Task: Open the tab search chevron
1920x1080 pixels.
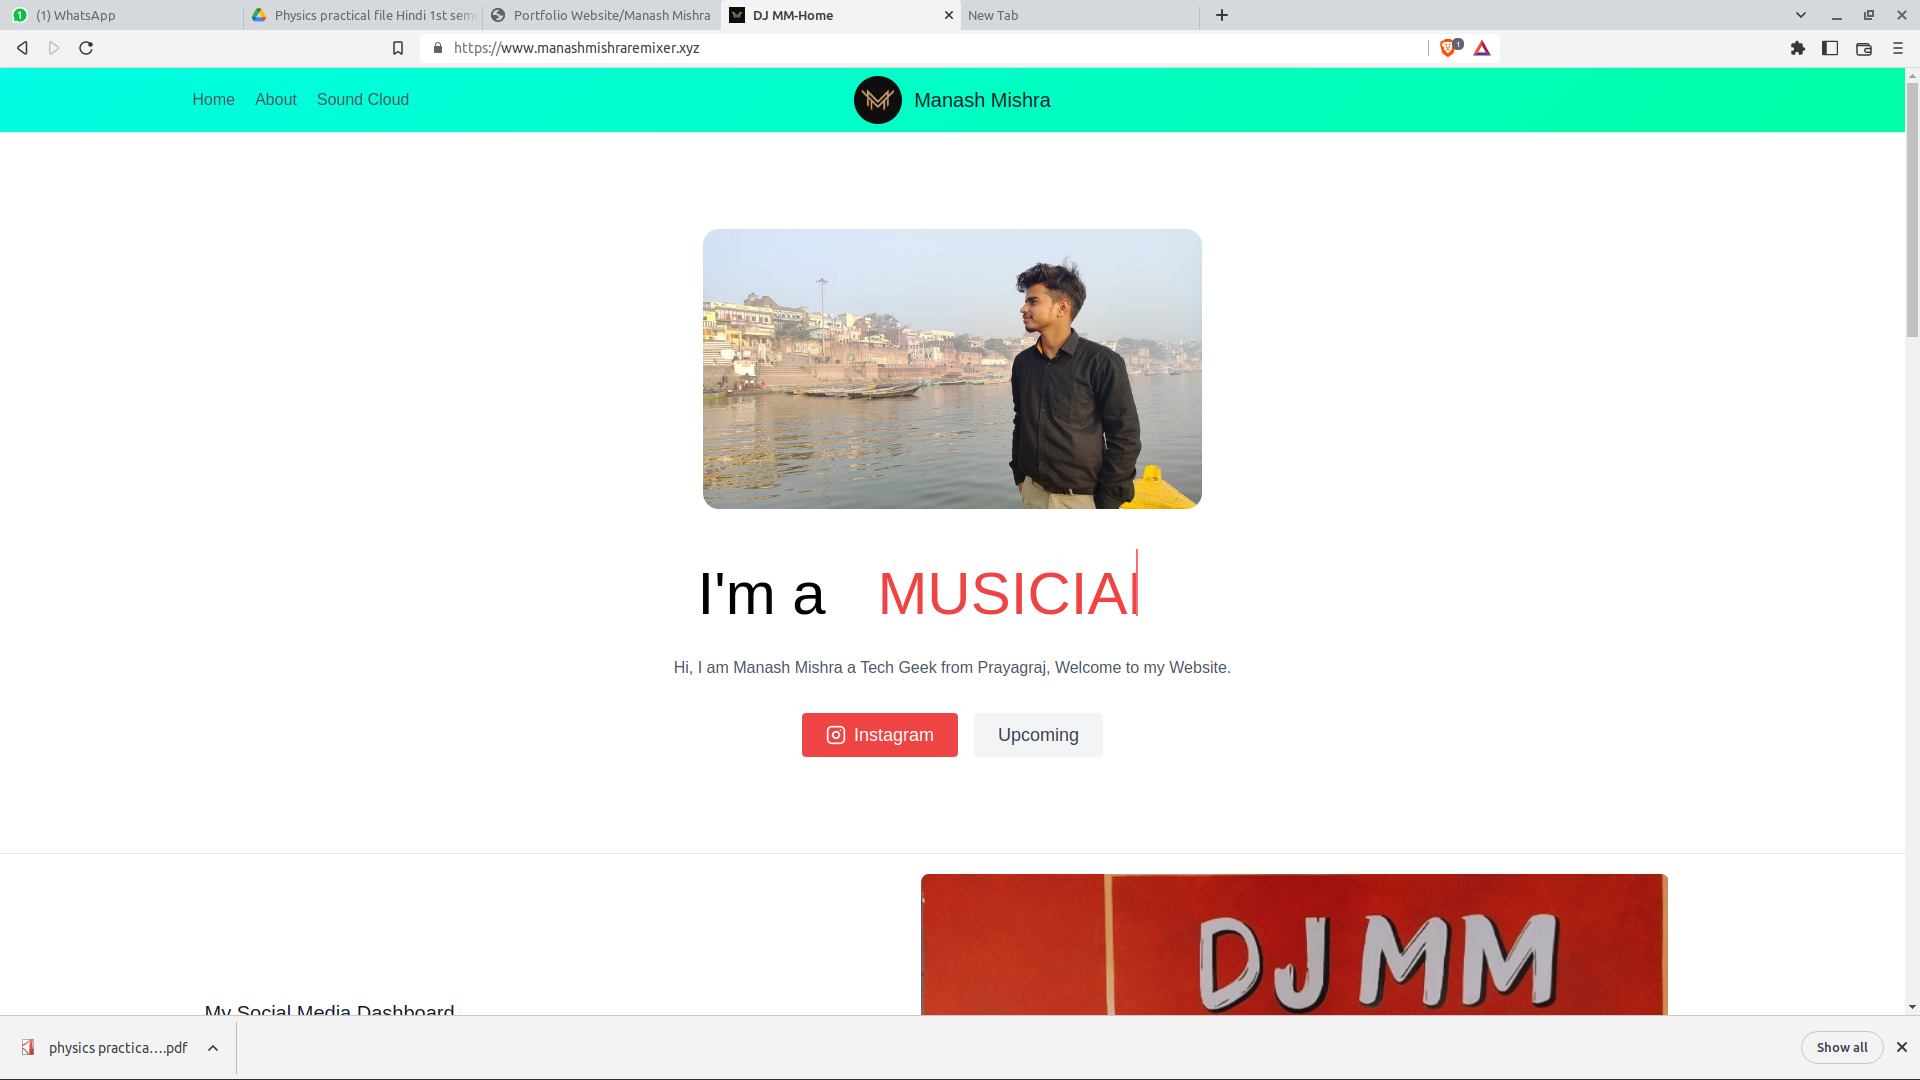Action: (1800, 15)
